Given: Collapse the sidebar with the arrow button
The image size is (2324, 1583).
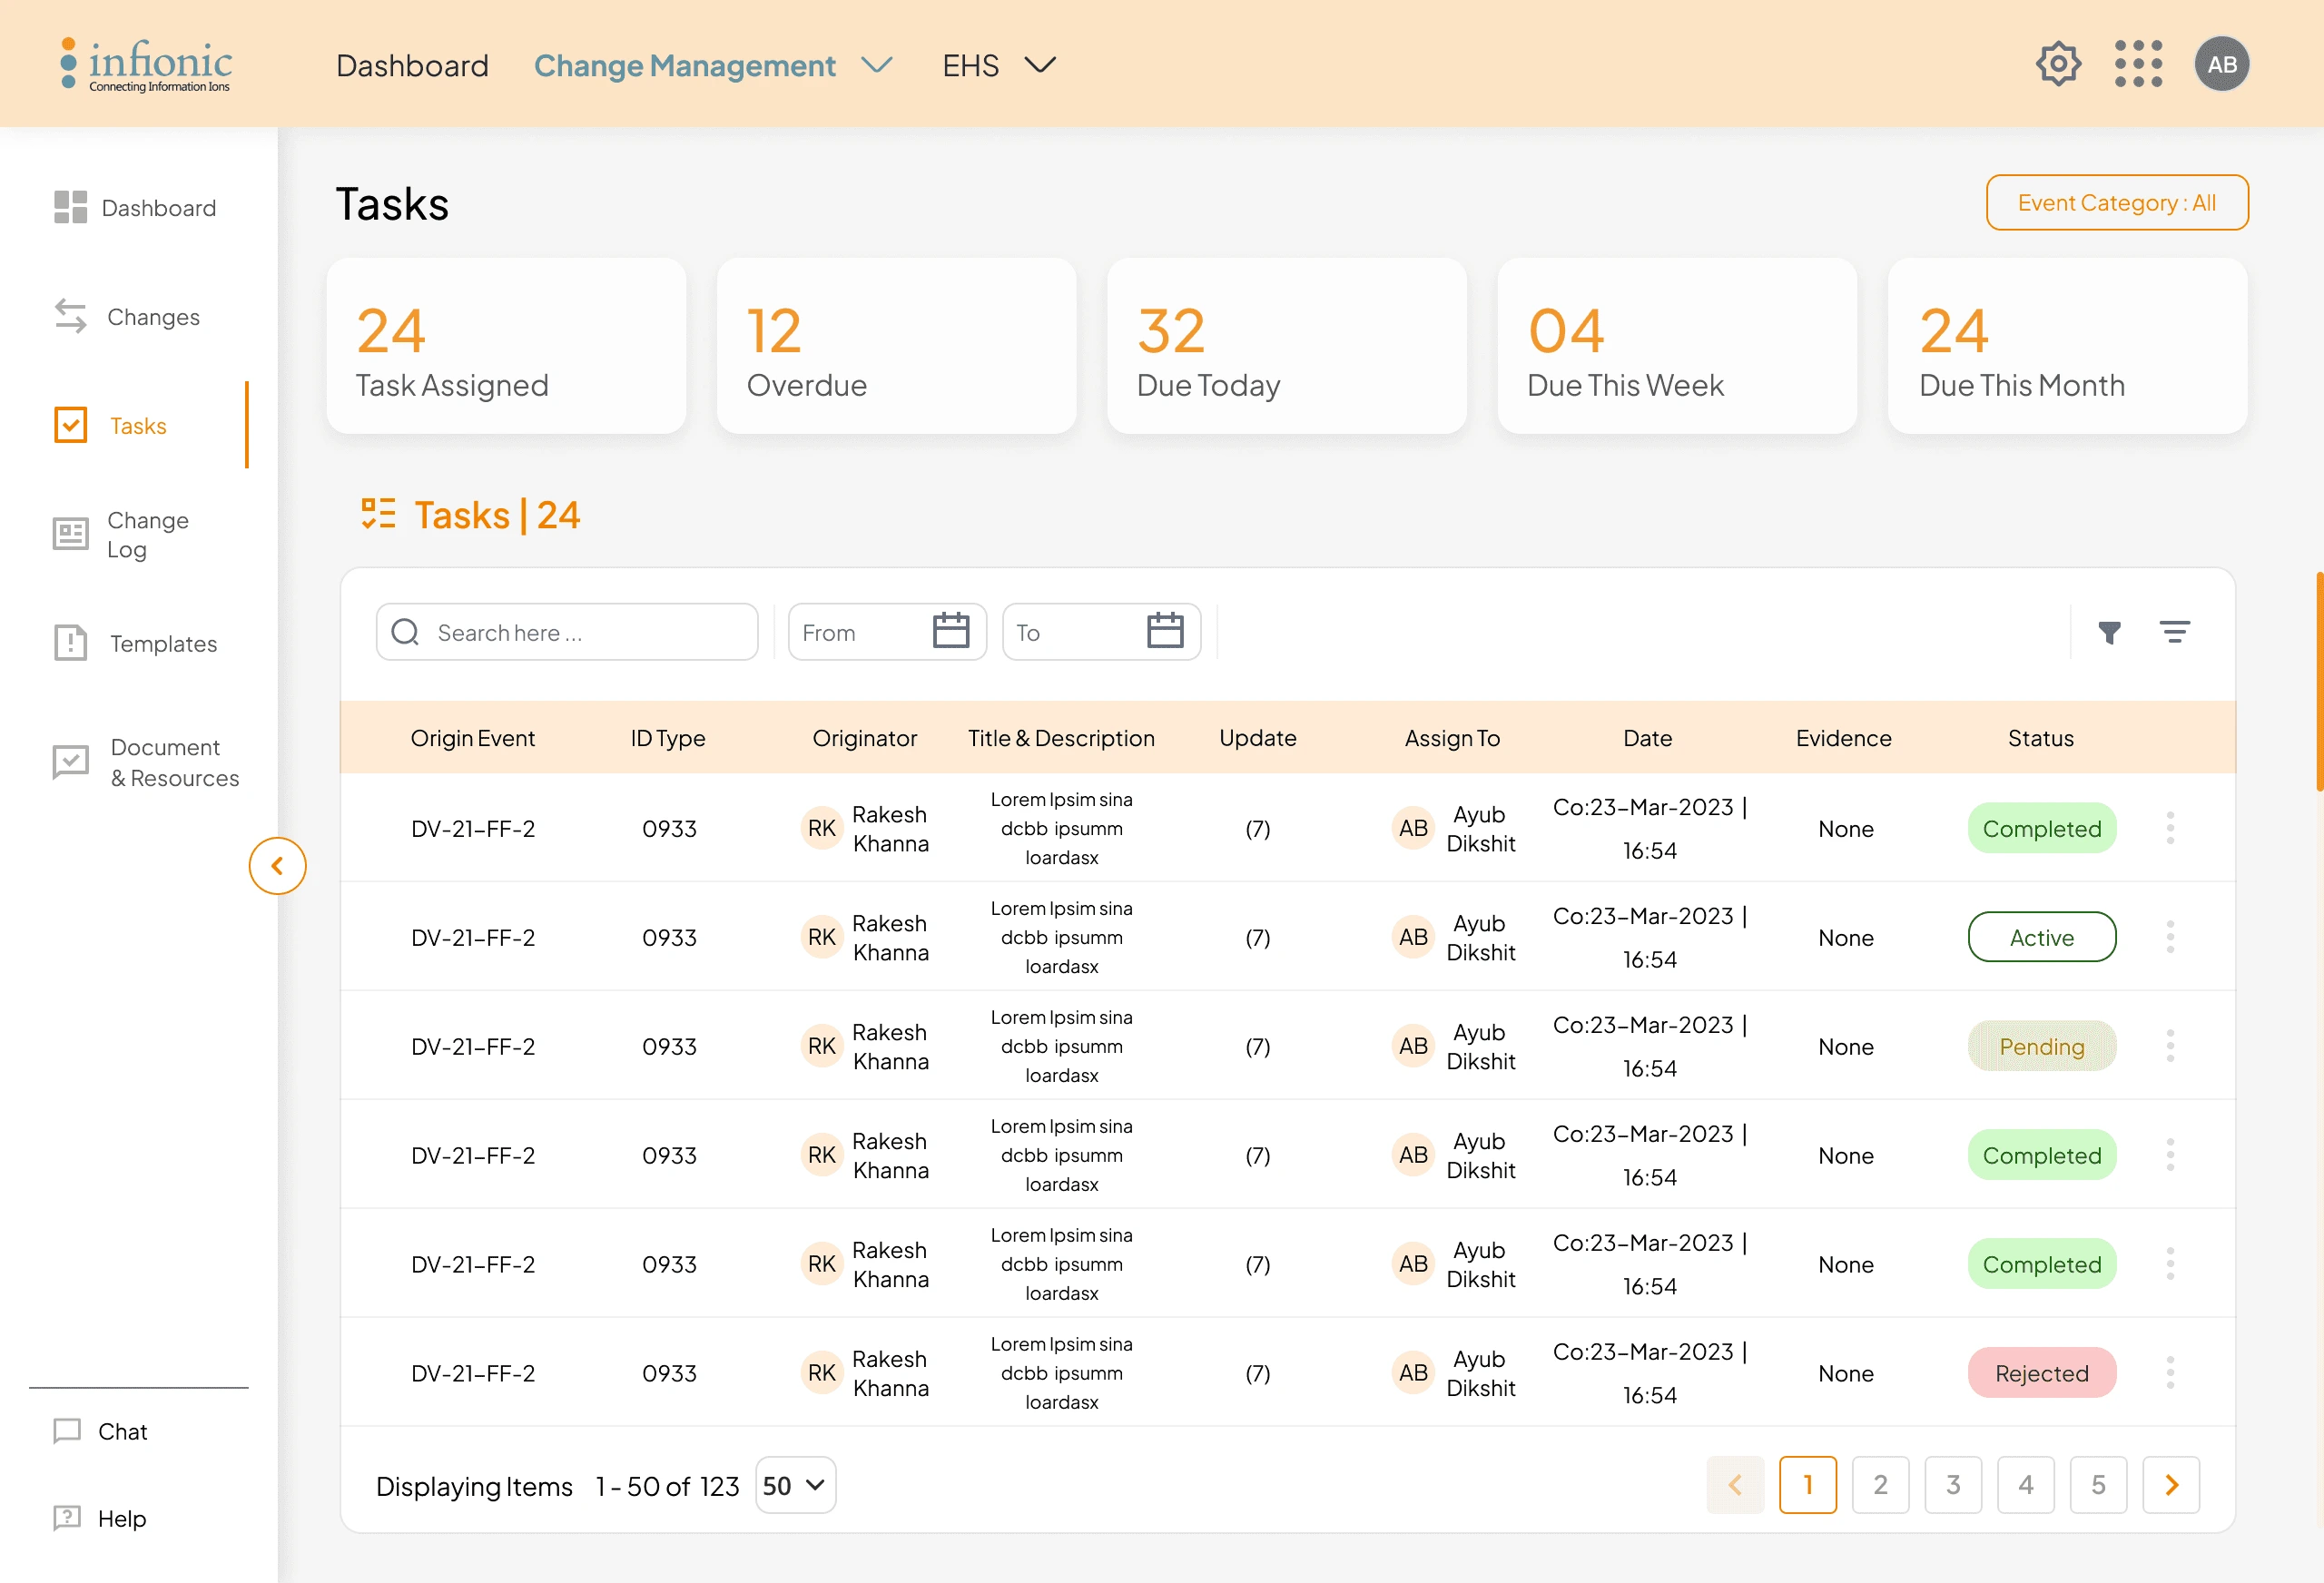Looking at the screenshot, I should (x=277, y=866).
